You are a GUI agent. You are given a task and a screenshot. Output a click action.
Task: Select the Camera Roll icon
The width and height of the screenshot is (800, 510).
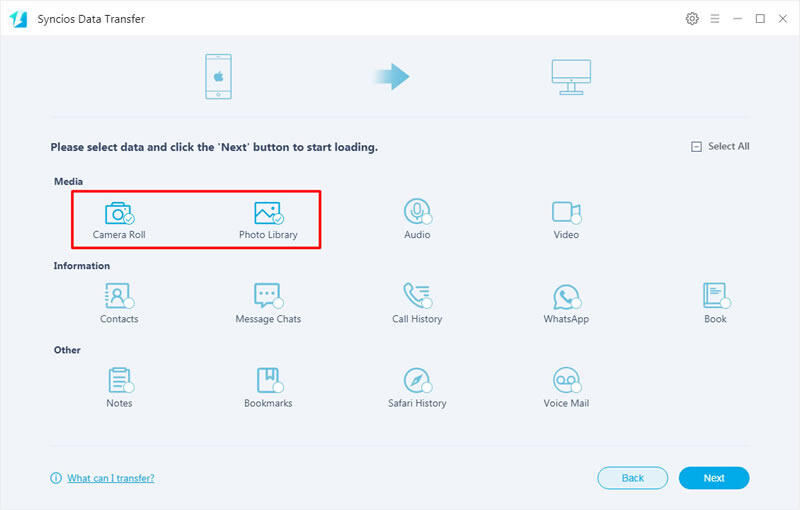(119, 213)
